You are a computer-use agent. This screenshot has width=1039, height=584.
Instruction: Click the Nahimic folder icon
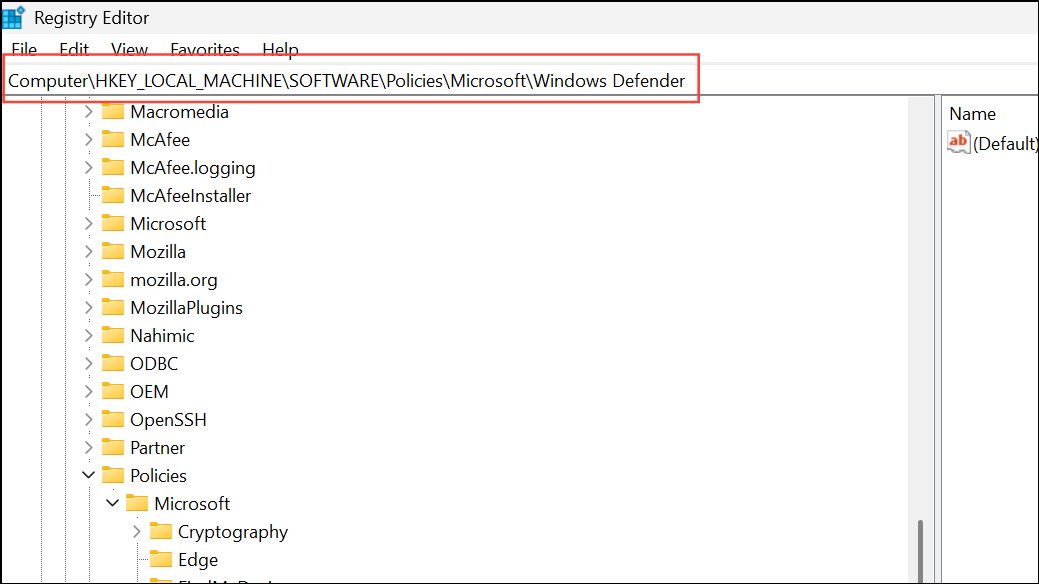click(113, 335)
